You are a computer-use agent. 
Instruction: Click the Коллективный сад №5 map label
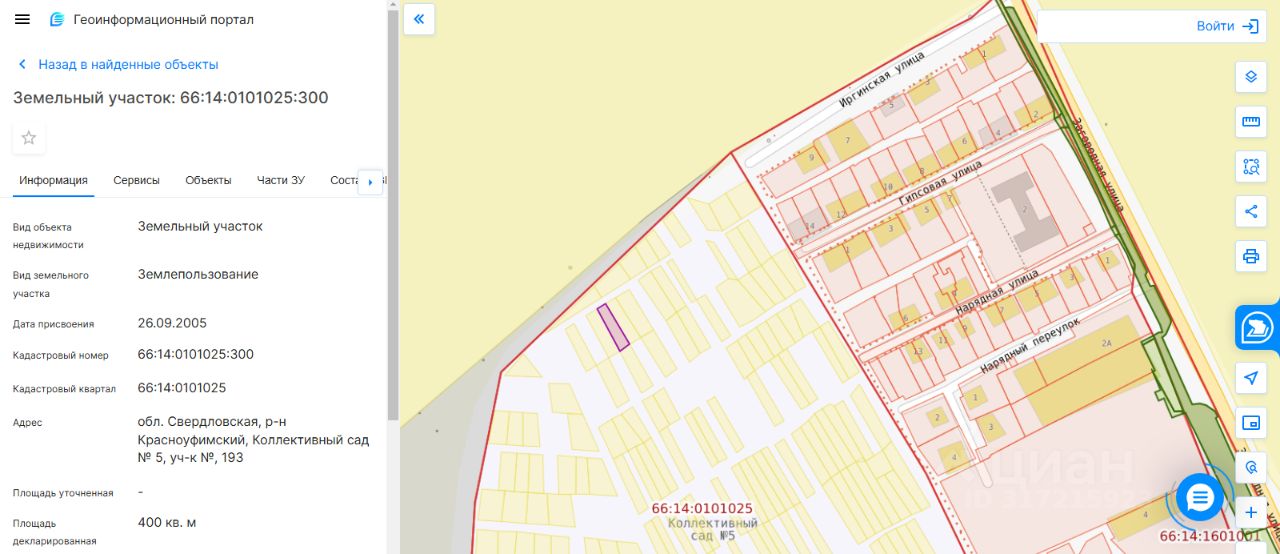click(x=714, y=529)
